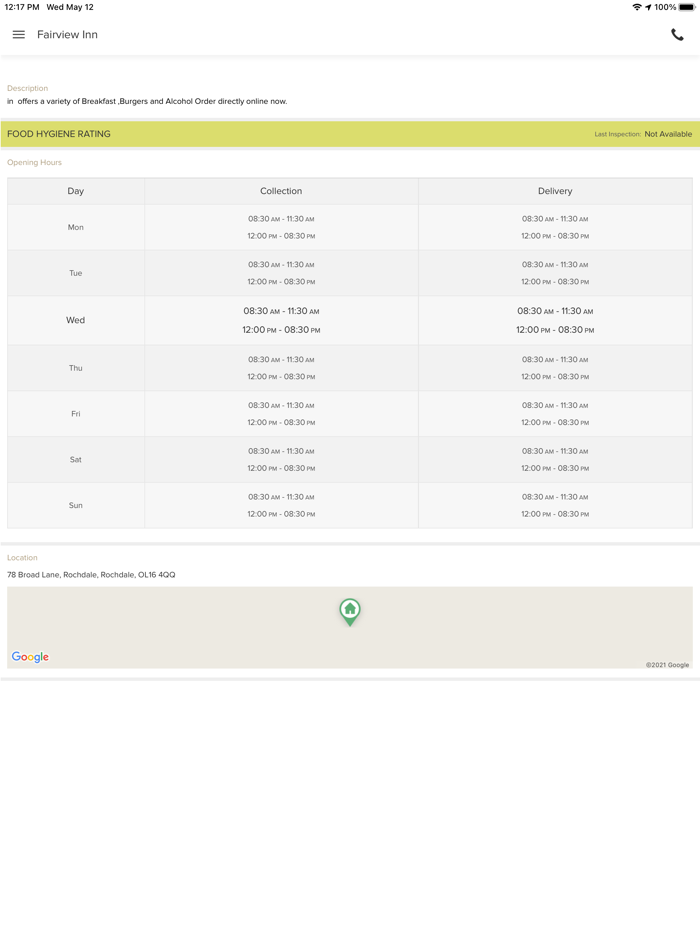Tap the phone call icon
The image size is (700, 934).
(x=677, y=35)
